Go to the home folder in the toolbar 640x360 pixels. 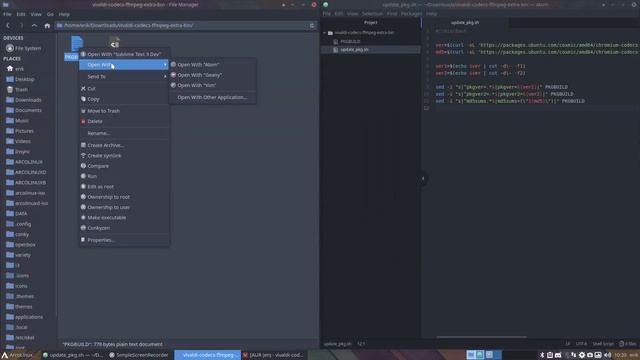coord(47,25)
